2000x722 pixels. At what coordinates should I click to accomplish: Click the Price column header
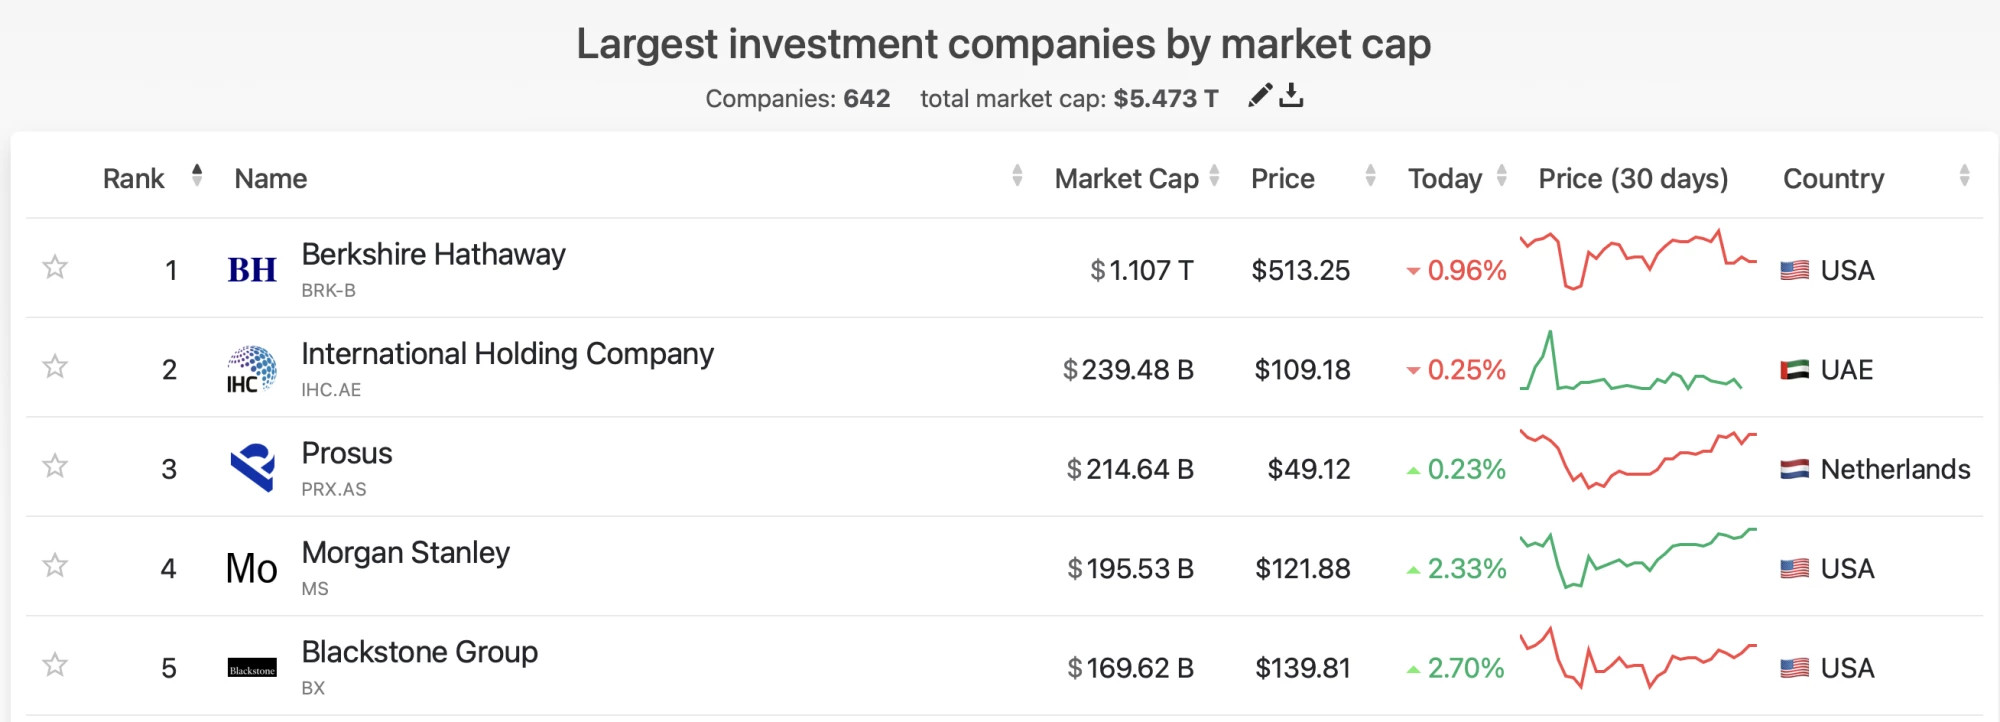point(1283,179)
